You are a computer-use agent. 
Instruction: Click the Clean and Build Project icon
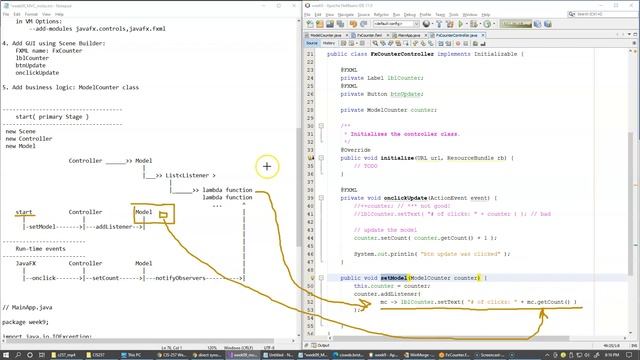point(449,24)
